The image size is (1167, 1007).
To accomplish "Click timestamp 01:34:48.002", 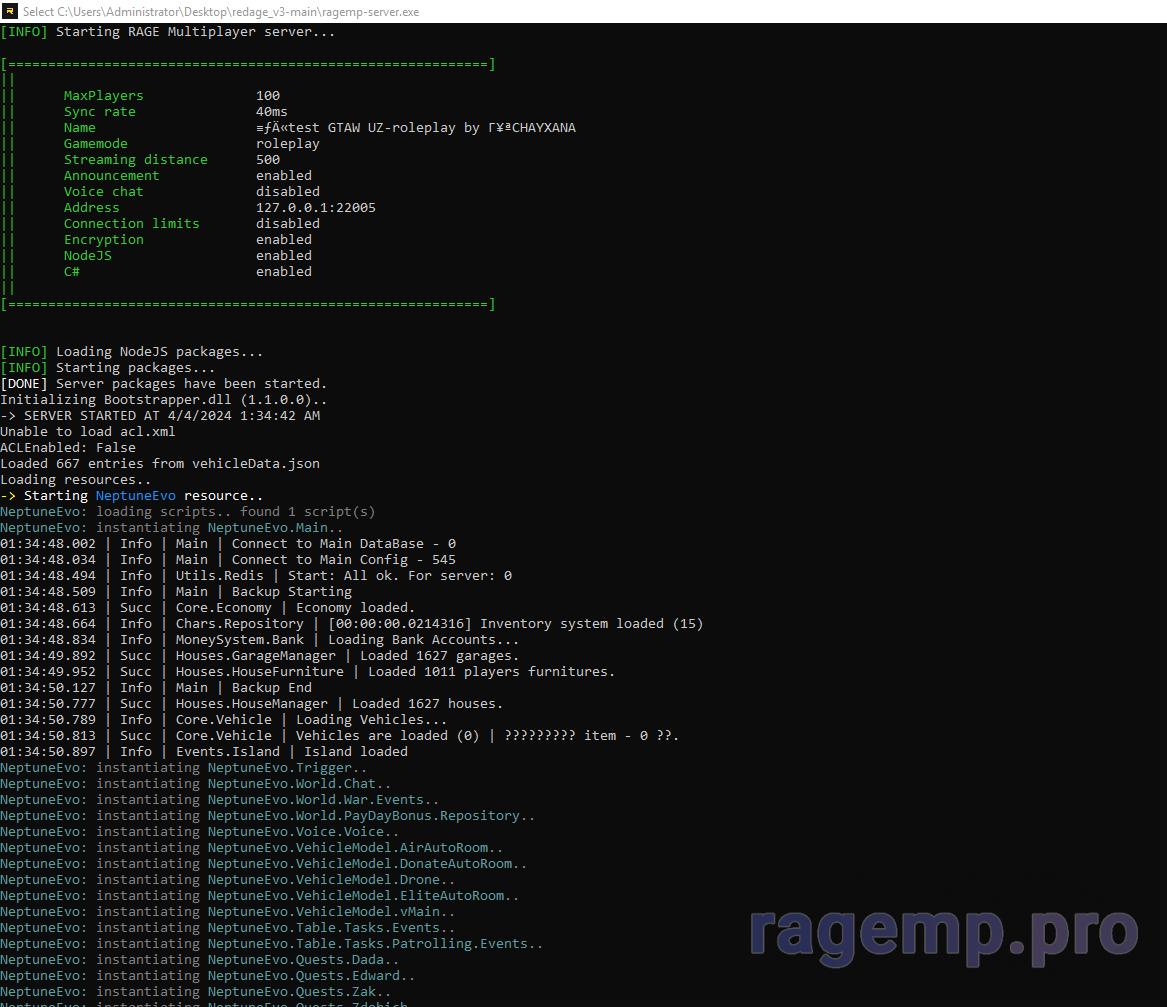I will pos(48,544).
